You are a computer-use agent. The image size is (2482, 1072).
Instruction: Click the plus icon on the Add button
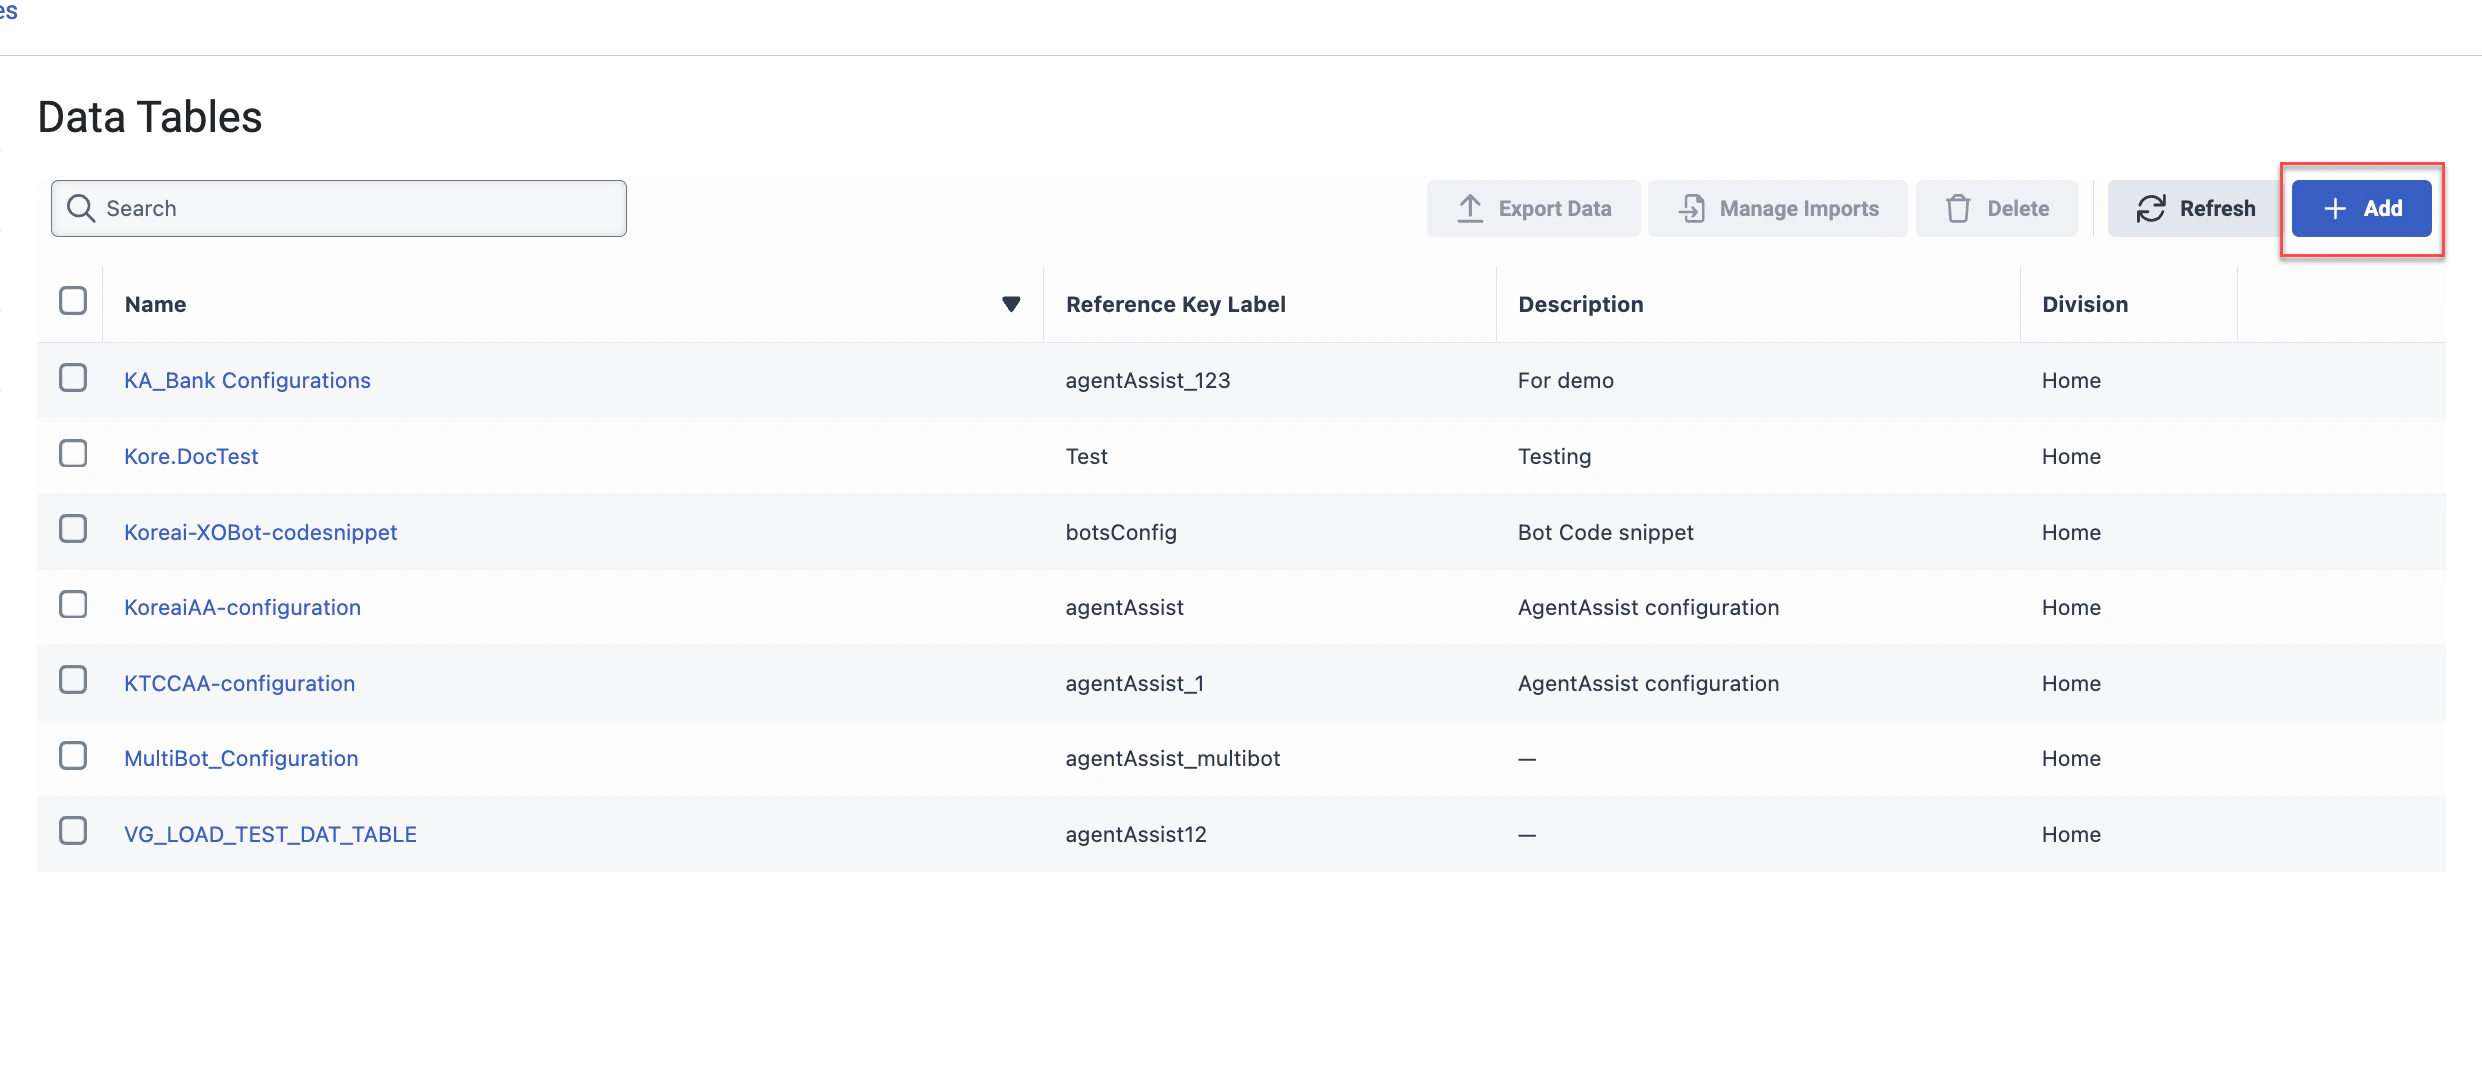[2334, 208]
